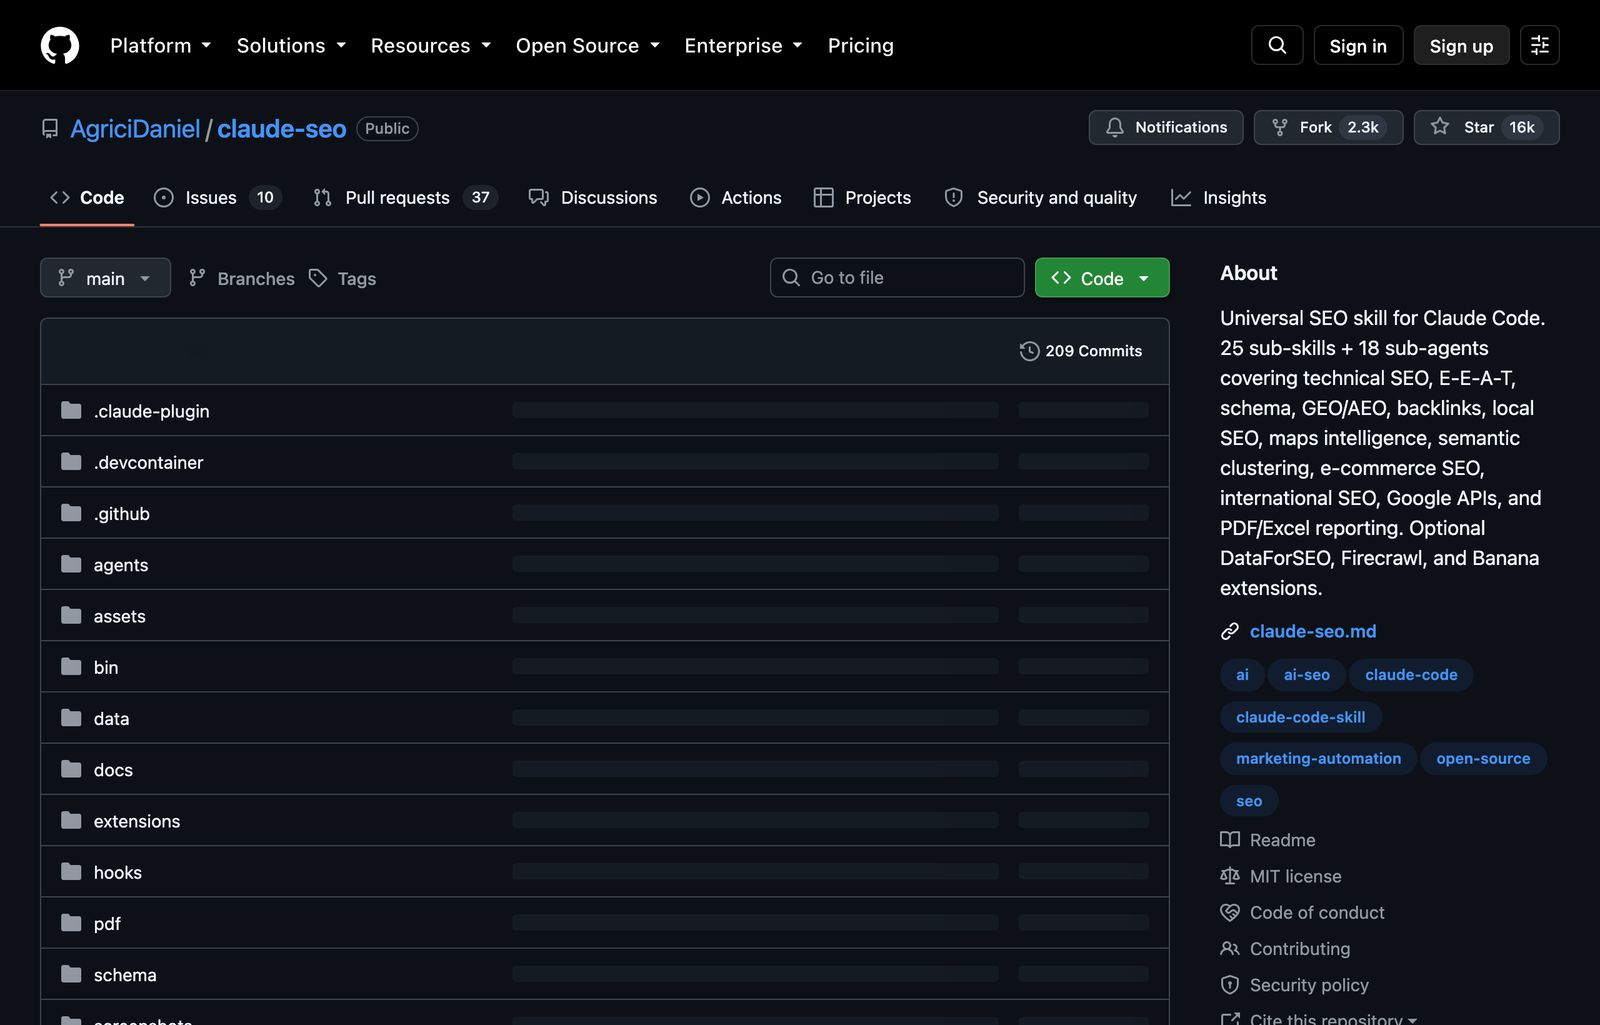Open the Discussions tab

point(593,198)
